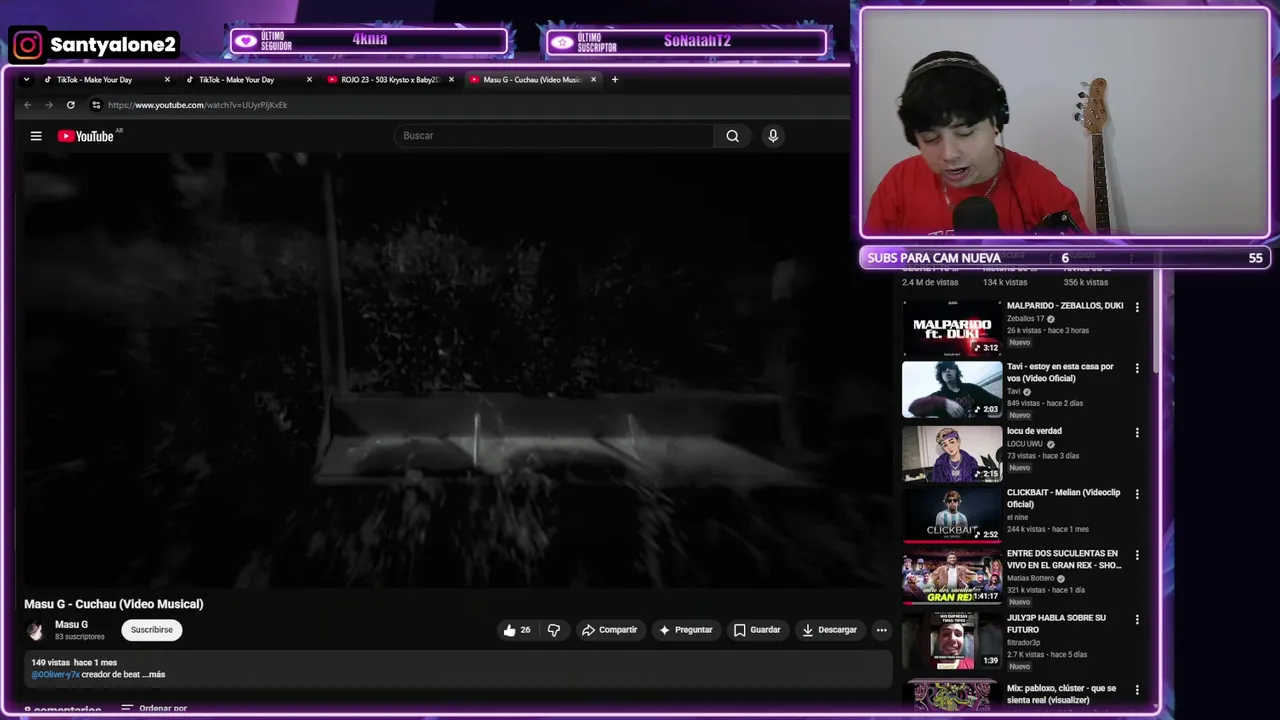Open the @0Oliver-y7x mention link
This screenshot has height=720, width=1280.
point(55,675)
